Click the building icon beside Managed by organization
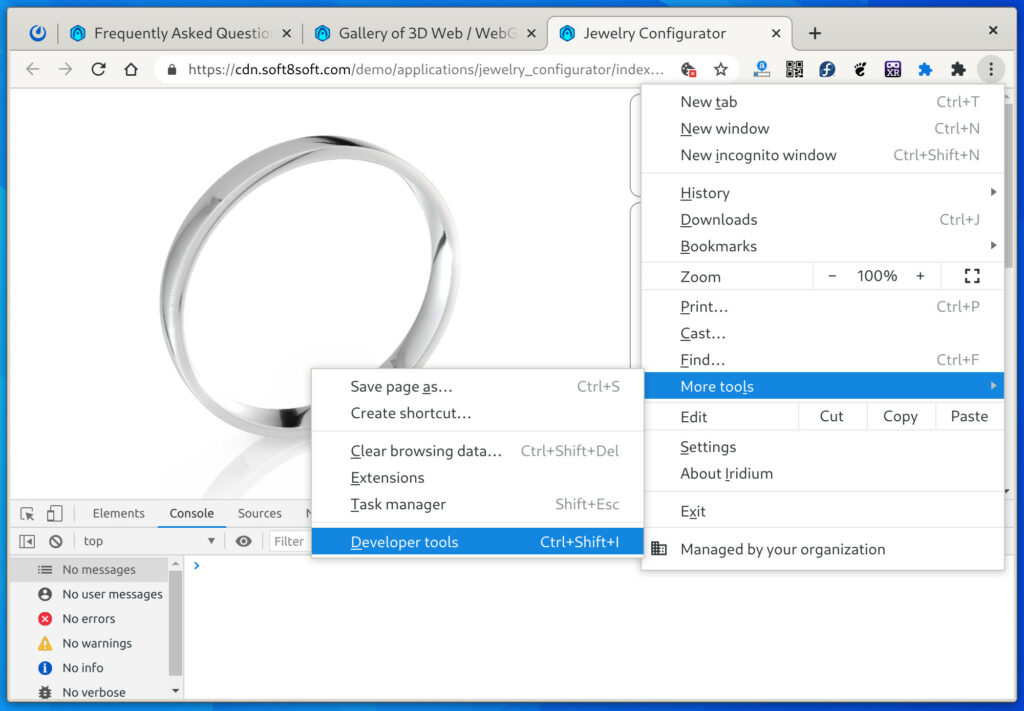Viewport: 1024px width, 711px height. (x=659, y=549)
